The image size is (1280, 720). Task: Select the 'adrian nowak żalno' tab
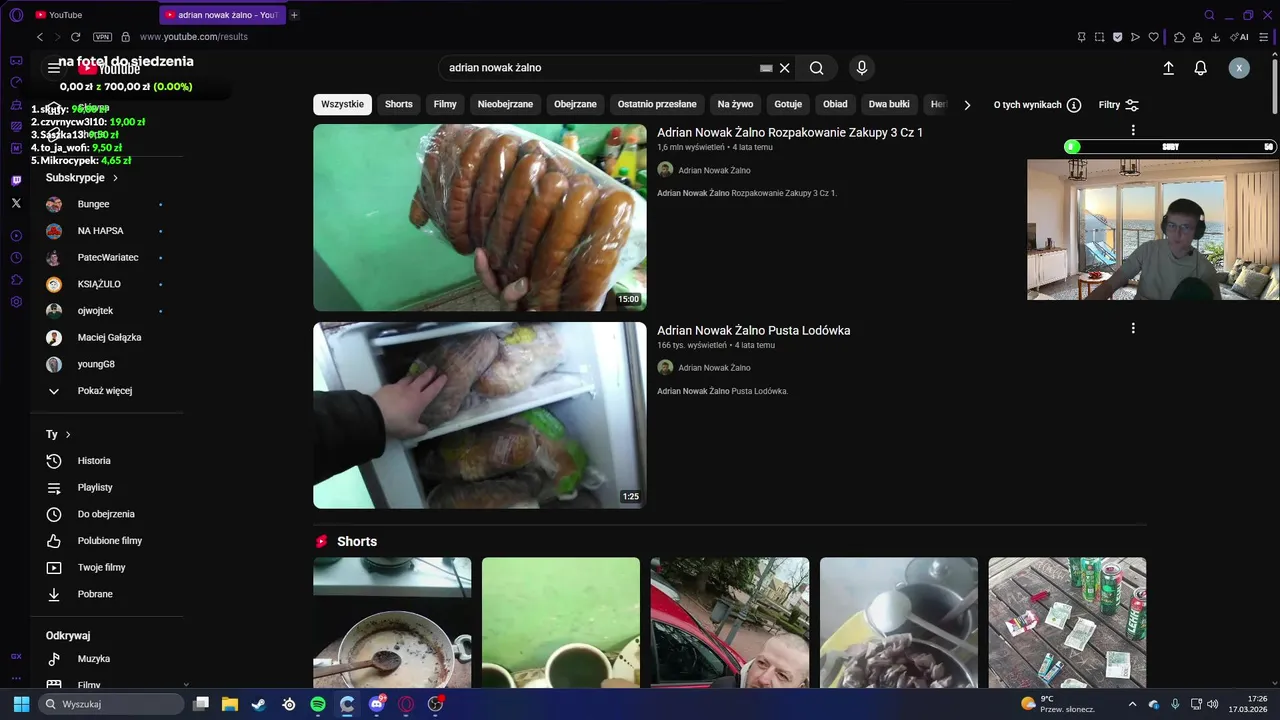pyautogui.click(x=222, y=15)
